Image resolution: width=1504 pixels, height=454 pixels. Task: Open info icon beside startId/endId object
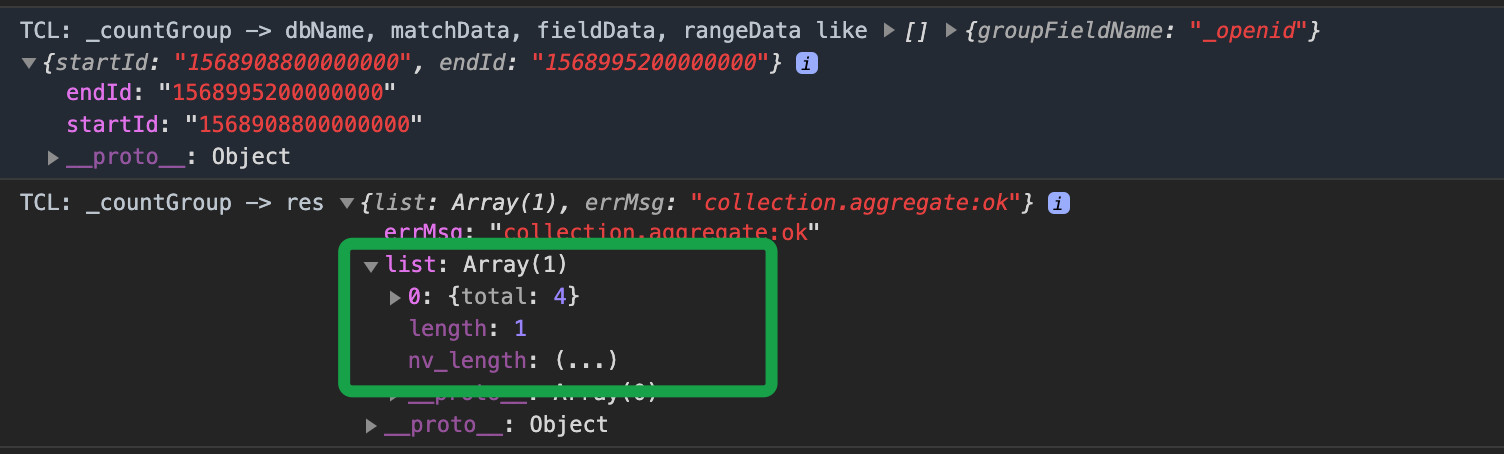tap(806, 63)
